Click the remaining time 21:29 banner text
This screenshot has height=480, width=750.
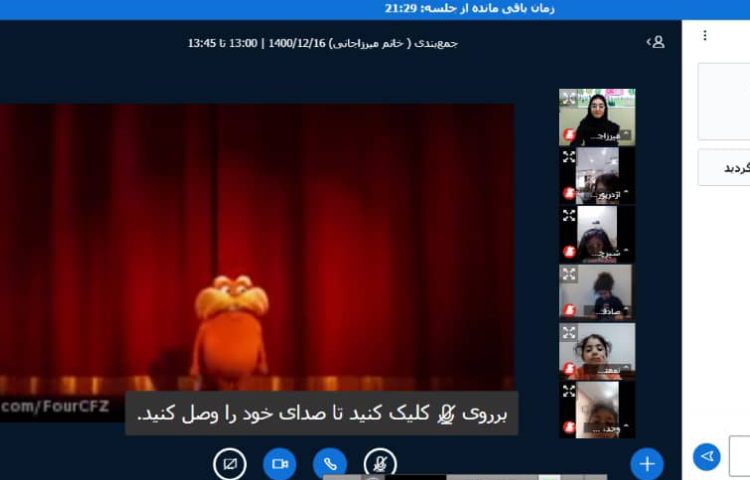tap(470, 9)
